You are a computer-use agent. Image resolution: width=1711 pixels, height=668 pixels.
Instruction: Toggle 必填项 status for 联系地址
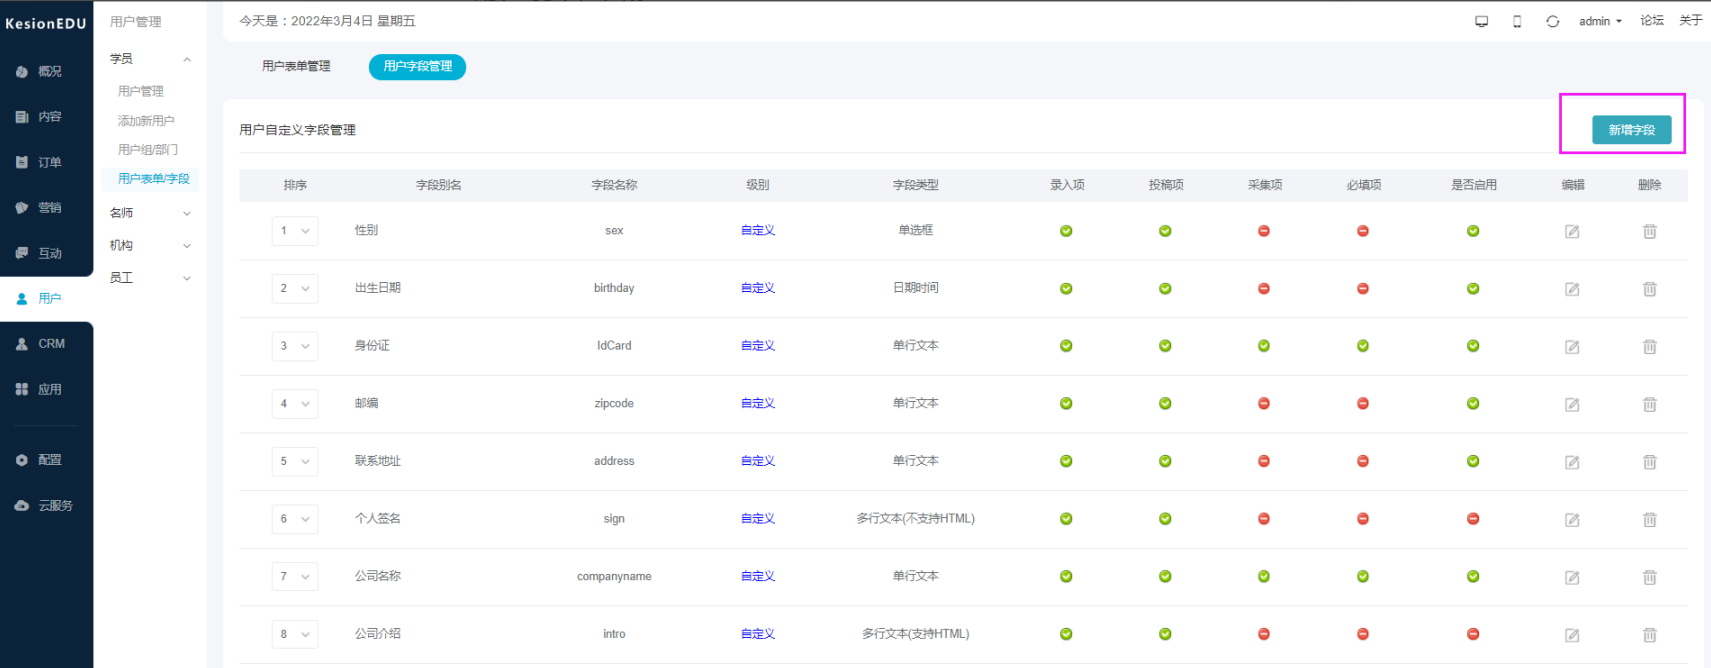tap(1363, 461)
